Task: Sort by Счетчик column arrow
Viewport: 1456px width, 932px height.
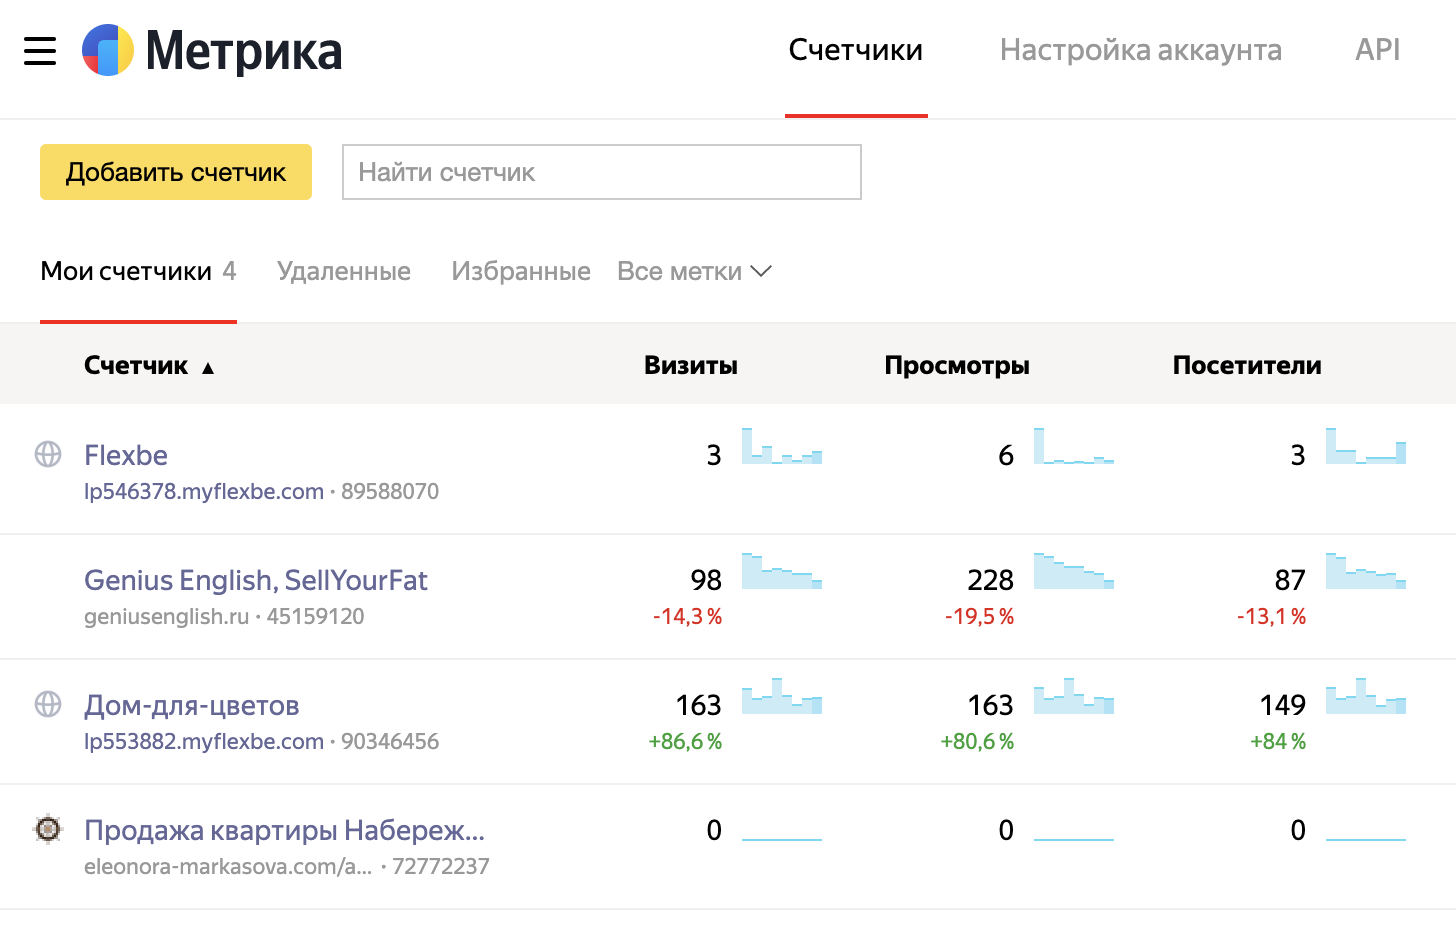Action: point(208,367)
